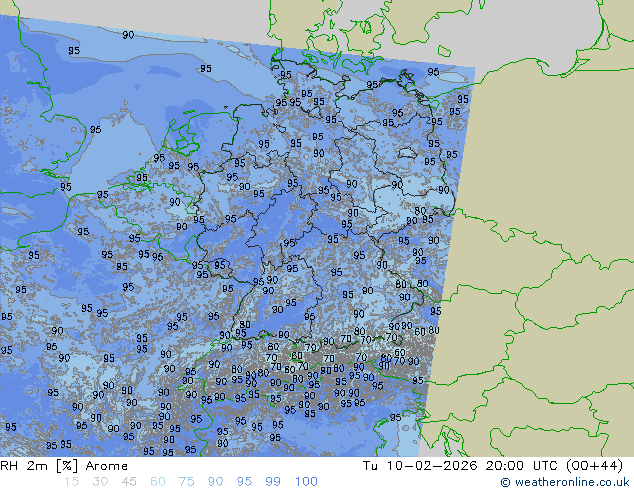Click legend value 99
The height and width of the screenshot is (490, 634).
(273, 482)
